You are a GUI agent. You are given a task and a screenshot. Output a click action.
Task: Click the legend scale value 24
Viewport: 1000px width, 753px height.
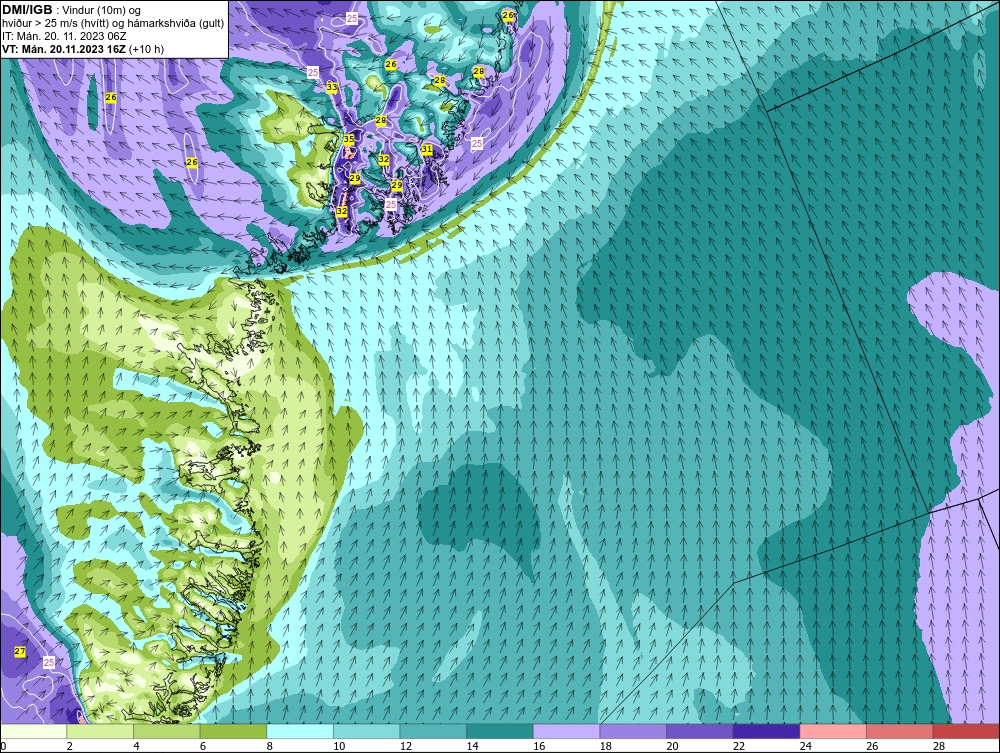[805, 746]
